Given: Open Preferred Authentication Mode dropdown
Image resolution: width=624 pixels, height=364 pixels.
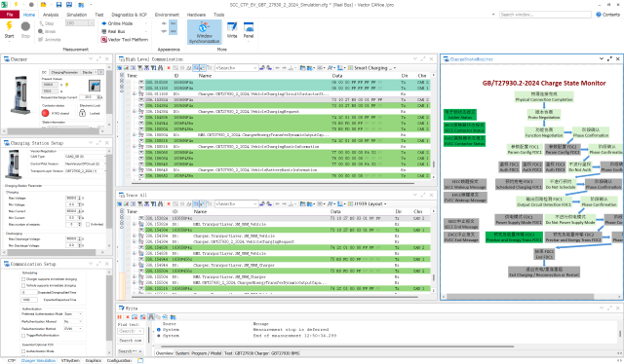Looking at the screenshot, I should tap(73, 314).
